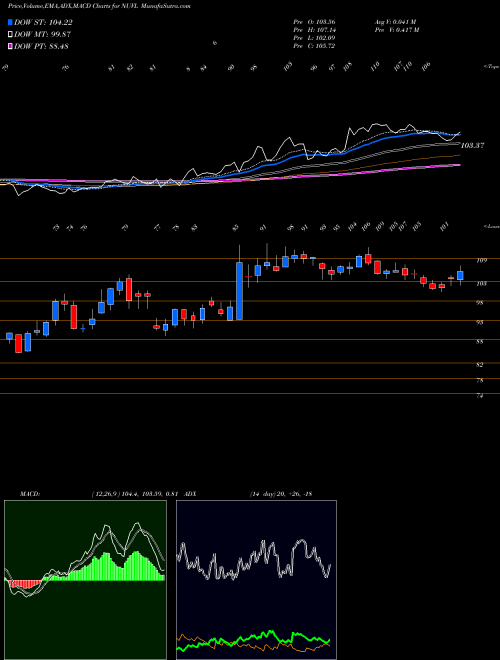The width and height of the screenshot is (500, 660).
Task: Click the 'Pre L: 102.09' value
Action: point(314,38)
